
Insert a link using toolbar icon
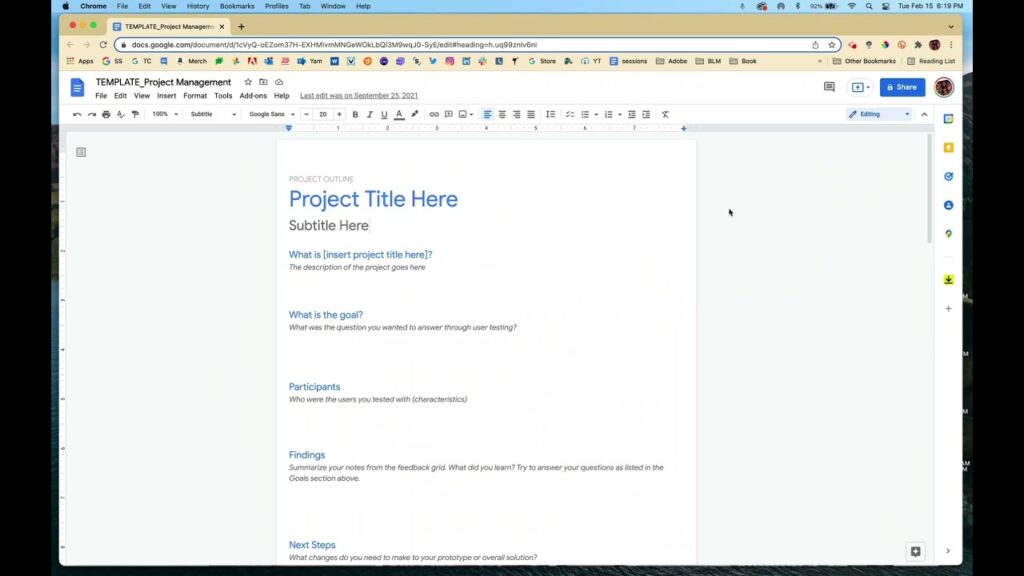434,114
